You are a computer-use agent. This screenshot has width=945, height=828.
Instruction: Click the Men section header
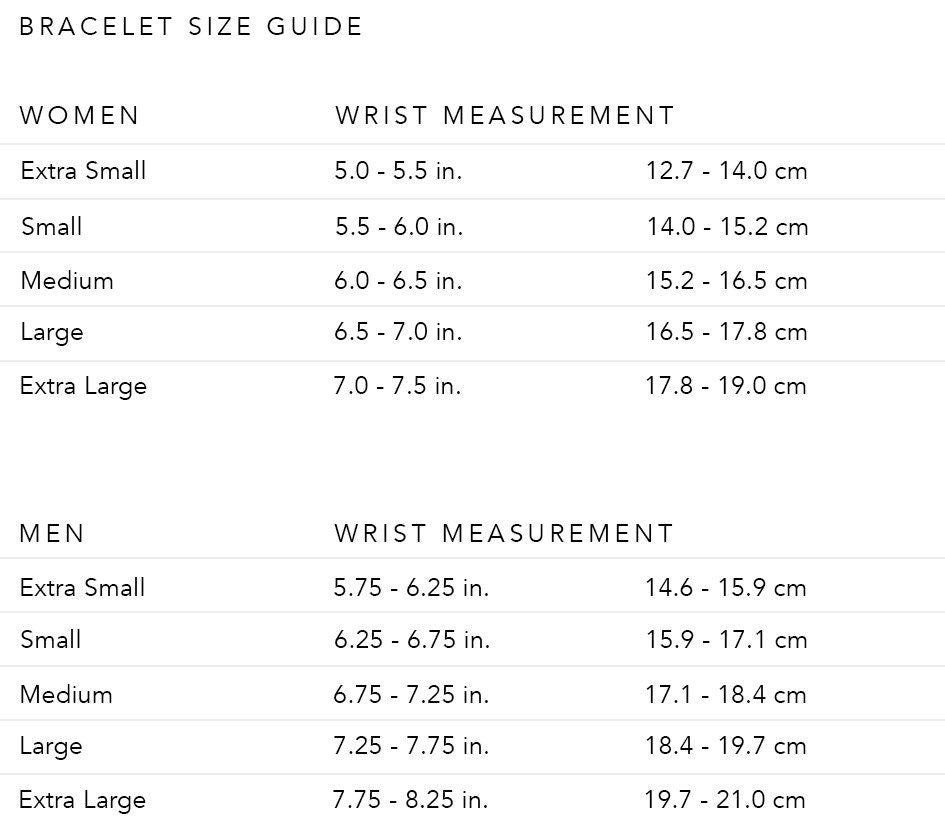52,533
